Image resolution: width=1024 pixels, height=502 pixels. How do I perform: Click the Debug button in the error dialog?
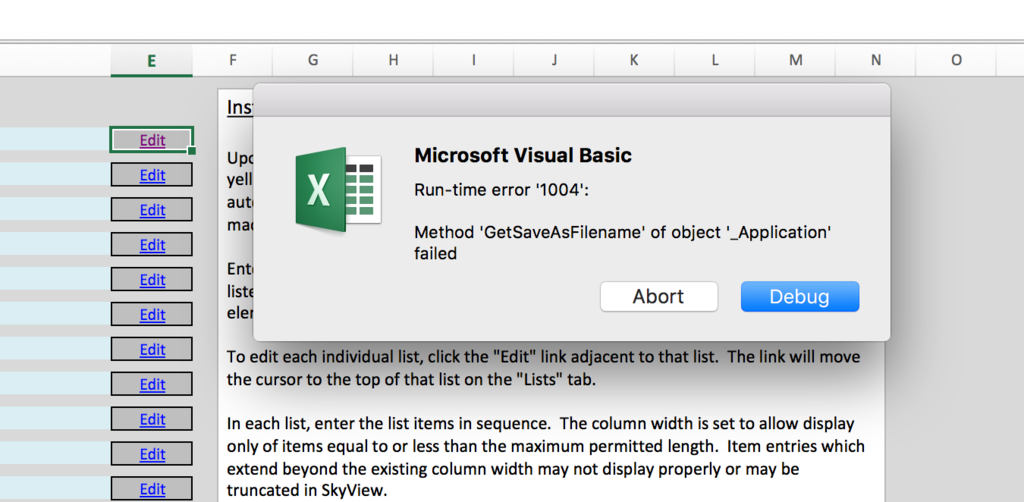click(799, 296)
